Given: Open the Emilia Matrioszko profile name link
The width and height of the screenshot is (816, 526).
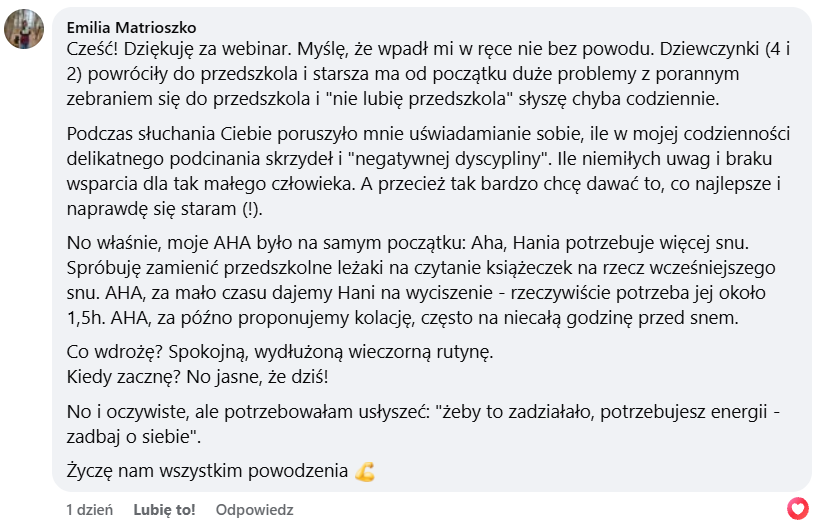Looking at the screenshot, I should [133, 25].
